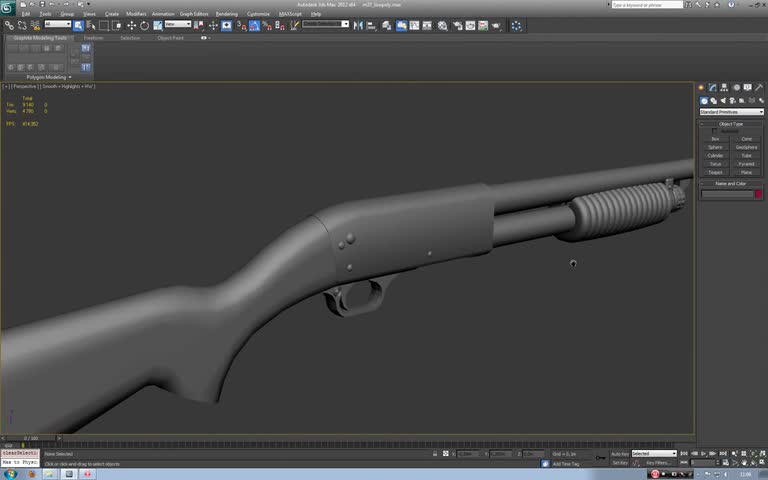
Task: Click the keyword search field
Action: [647, 4]
